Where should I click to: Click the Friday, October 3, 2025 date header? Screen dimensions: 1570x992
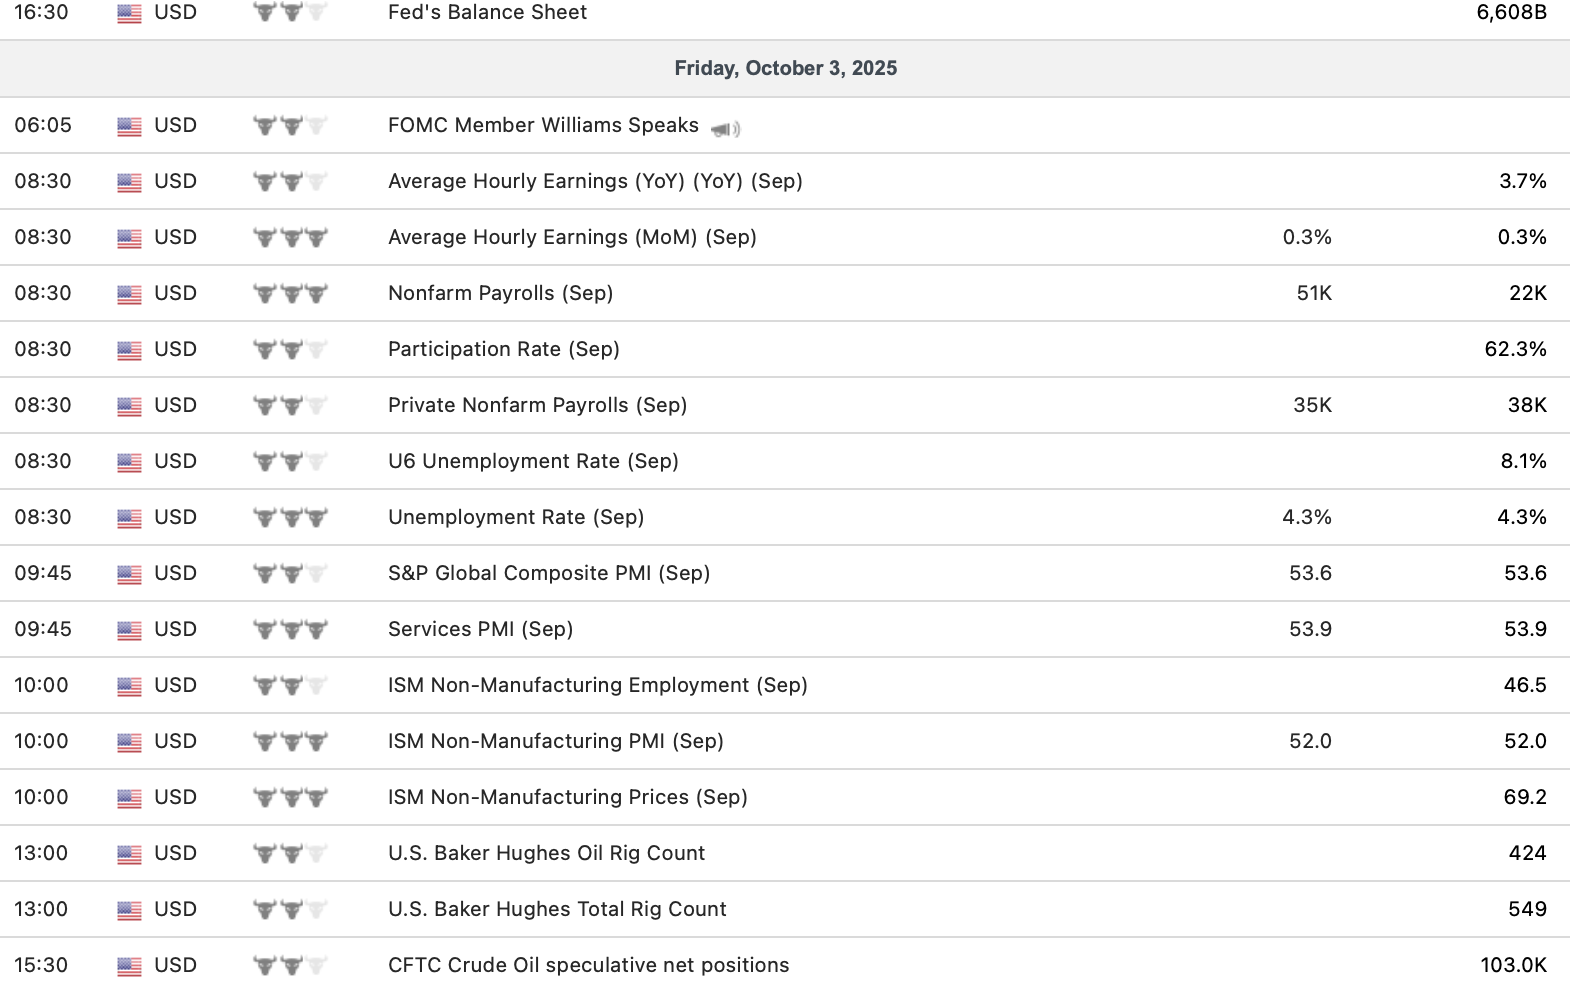[785, 68]
